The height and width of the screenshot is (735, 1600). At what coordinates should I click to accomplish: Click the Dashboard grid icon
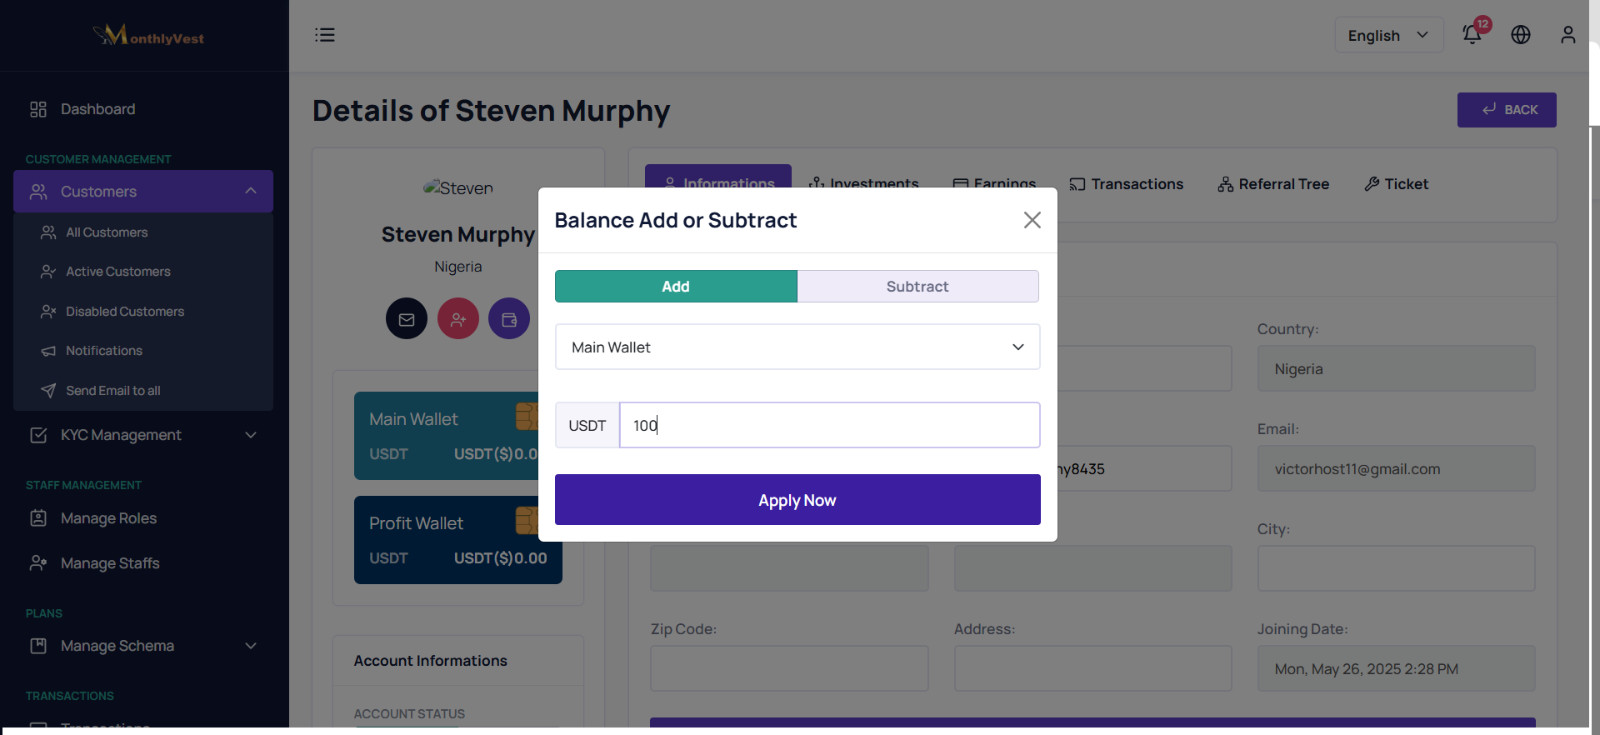[38, 109]
